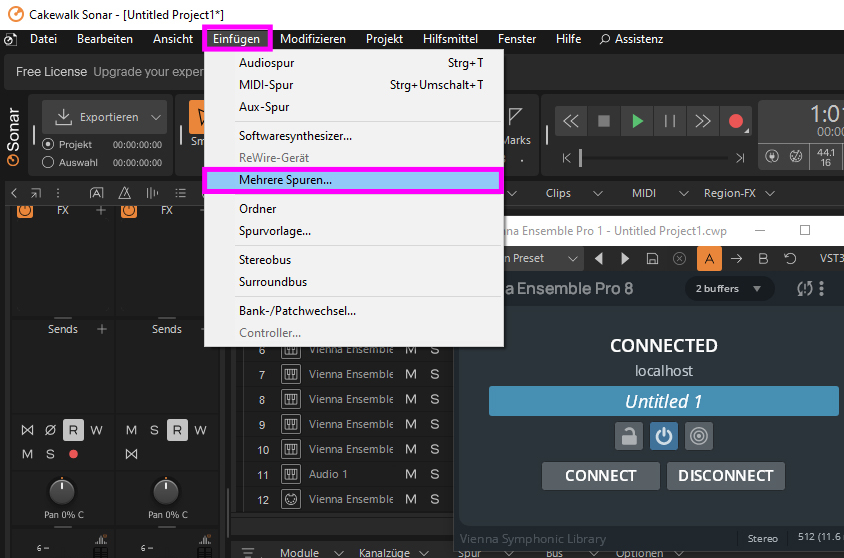Click the Stop transport button

coord(604,121)
